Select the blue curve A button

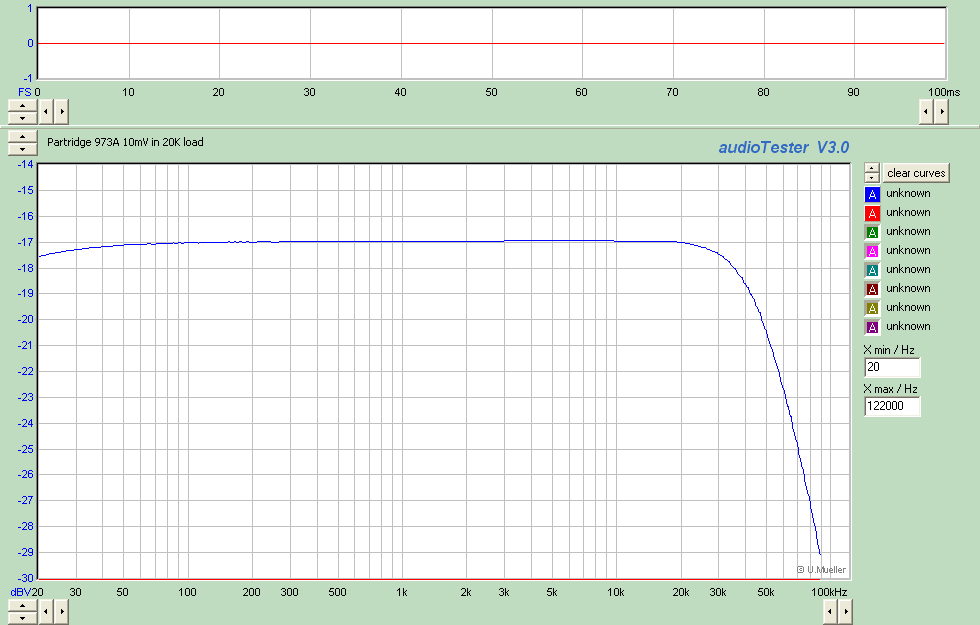coord(872,194)
